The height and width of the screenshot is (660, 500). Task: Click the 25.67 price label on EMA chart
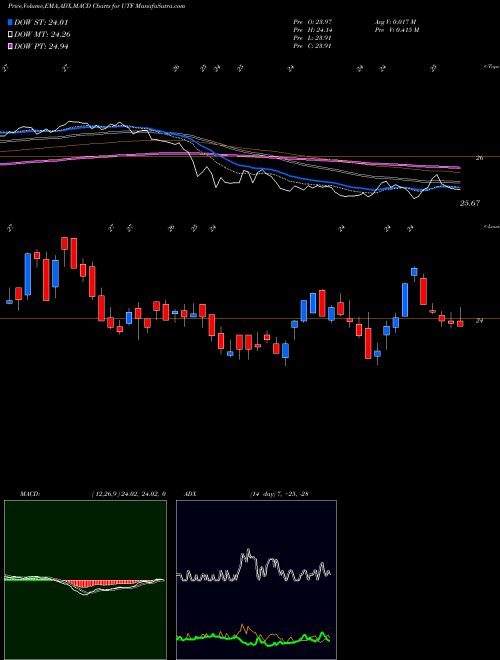tap(470, 203)
